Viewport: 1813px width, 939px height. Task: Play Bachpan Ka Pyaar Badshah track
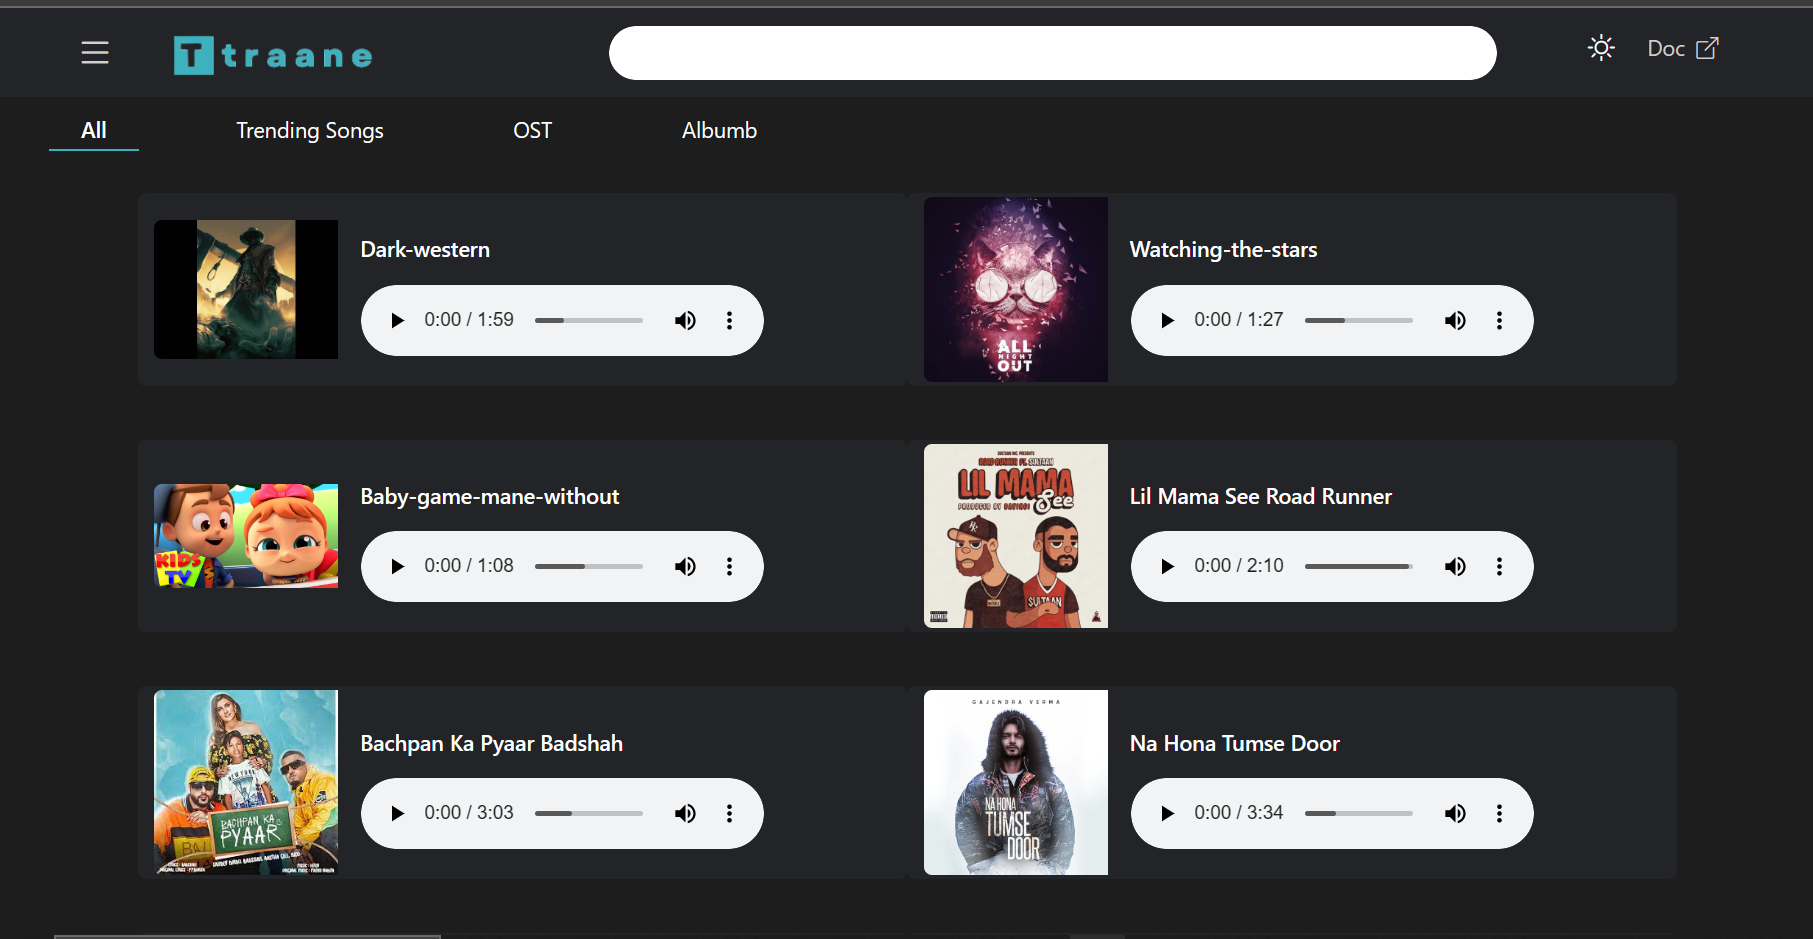coord(397,813)
